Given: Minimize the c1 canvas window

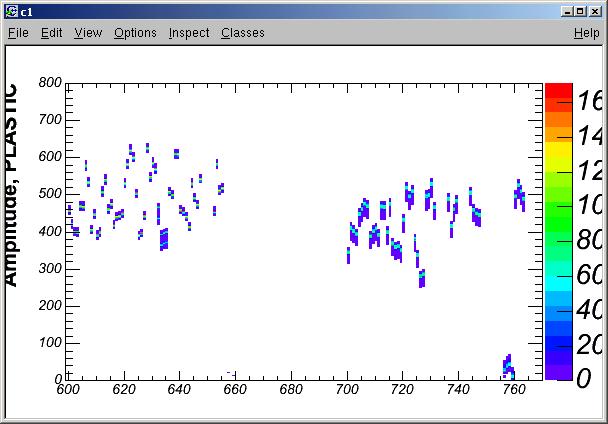Looking at the screenshot, I should click(567, 12).
